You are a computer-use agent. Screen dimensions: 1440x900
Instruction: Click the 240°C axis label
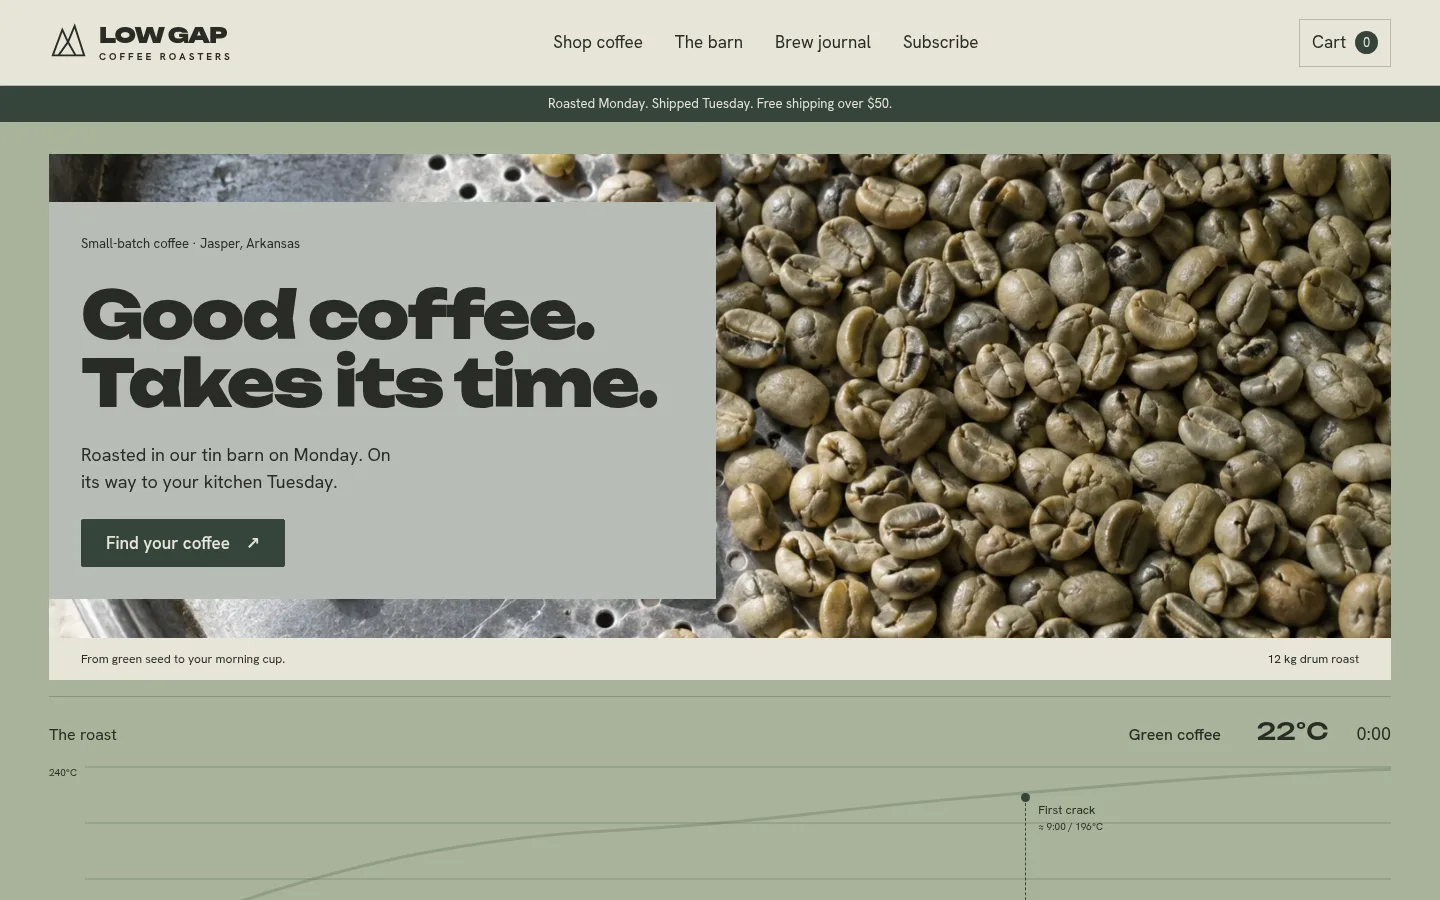coord(63,773)
